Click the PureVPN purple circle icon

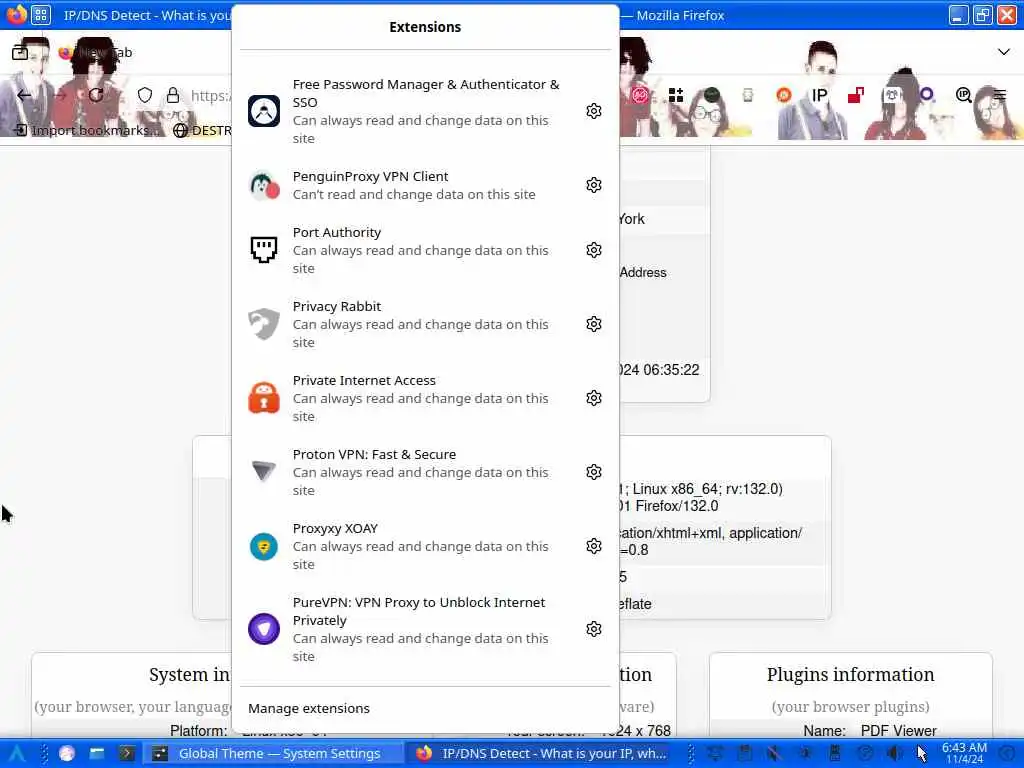[264, 629]
